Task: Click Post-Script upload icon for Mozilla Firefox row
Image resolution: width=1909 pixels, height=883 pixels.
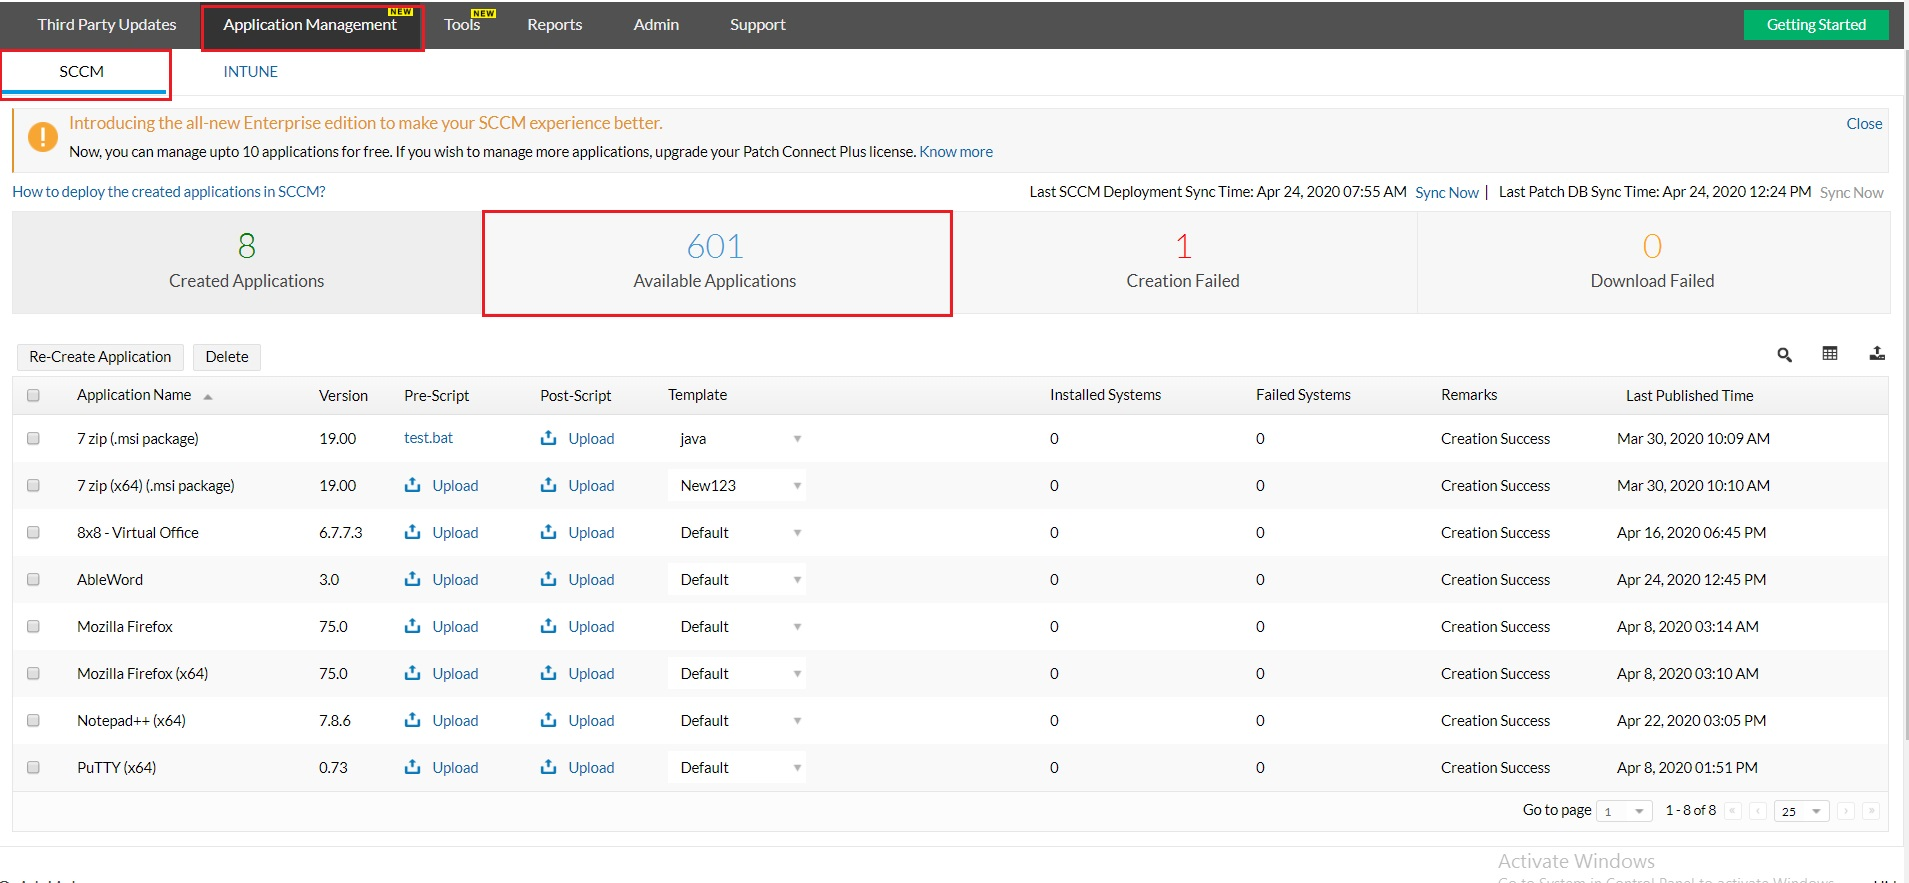Action: (x=548, y=626)
